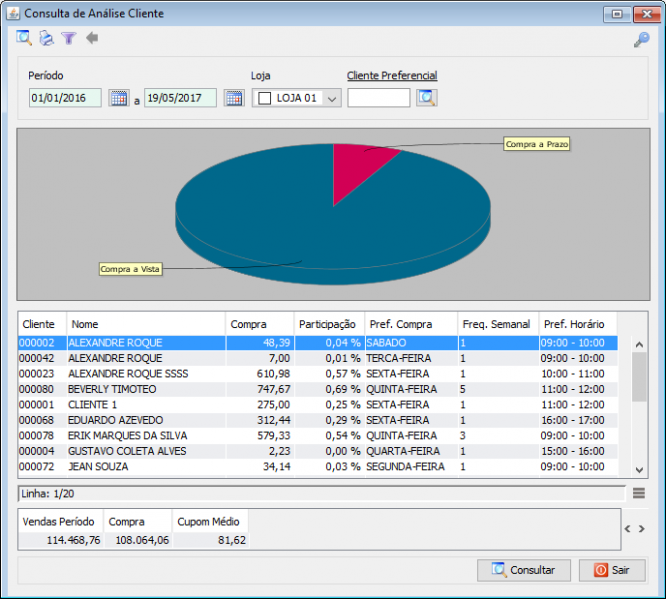666x599 pixels.
Task: Sort by the Pref. Compra column header
Action: tap(411, 324)
